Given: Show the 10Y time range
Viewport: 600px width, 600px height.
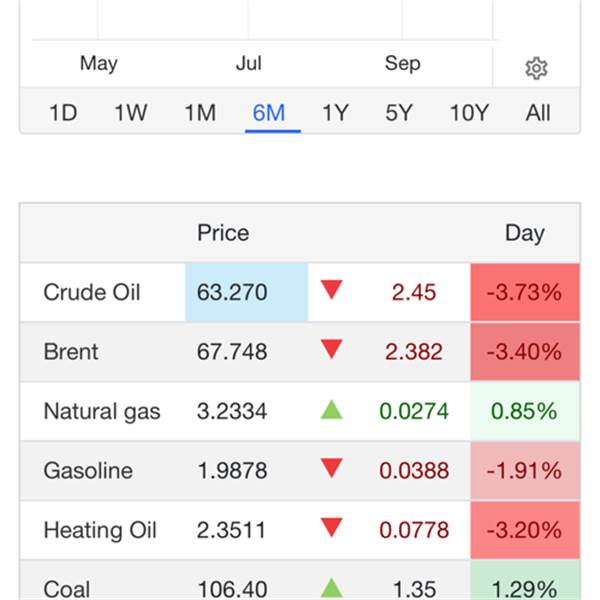Looking at the screenshot, I should 468,113.
